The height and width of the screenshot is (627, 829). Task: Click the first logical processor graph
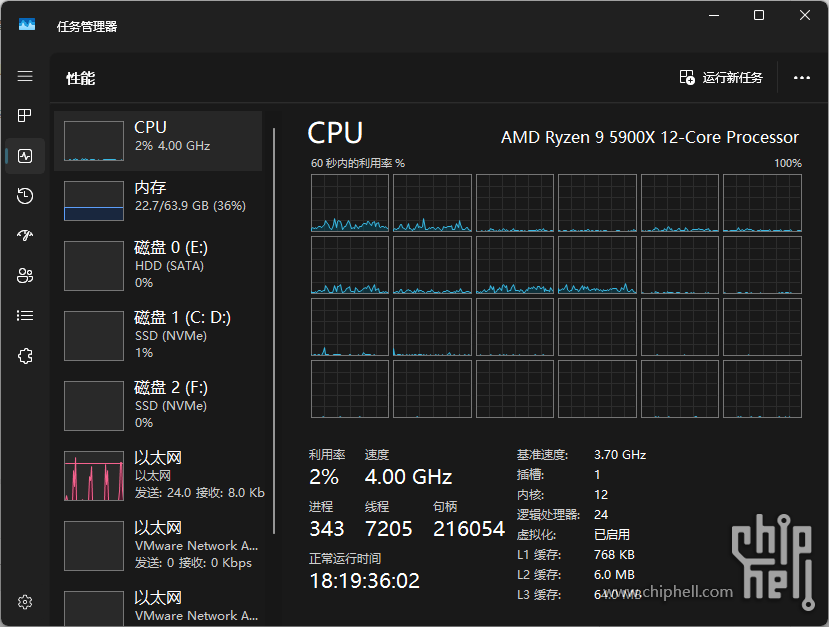pyautogui.click(x=349, y=203)
